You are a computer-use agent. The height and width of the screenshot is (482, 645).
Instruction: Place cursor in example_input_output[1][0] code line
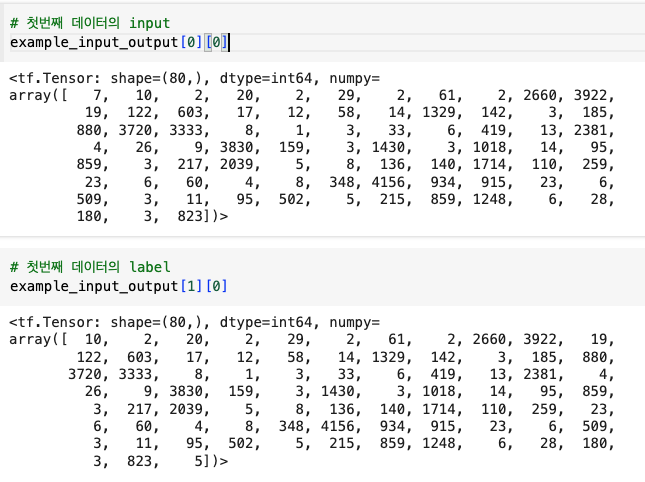[118, 286]
